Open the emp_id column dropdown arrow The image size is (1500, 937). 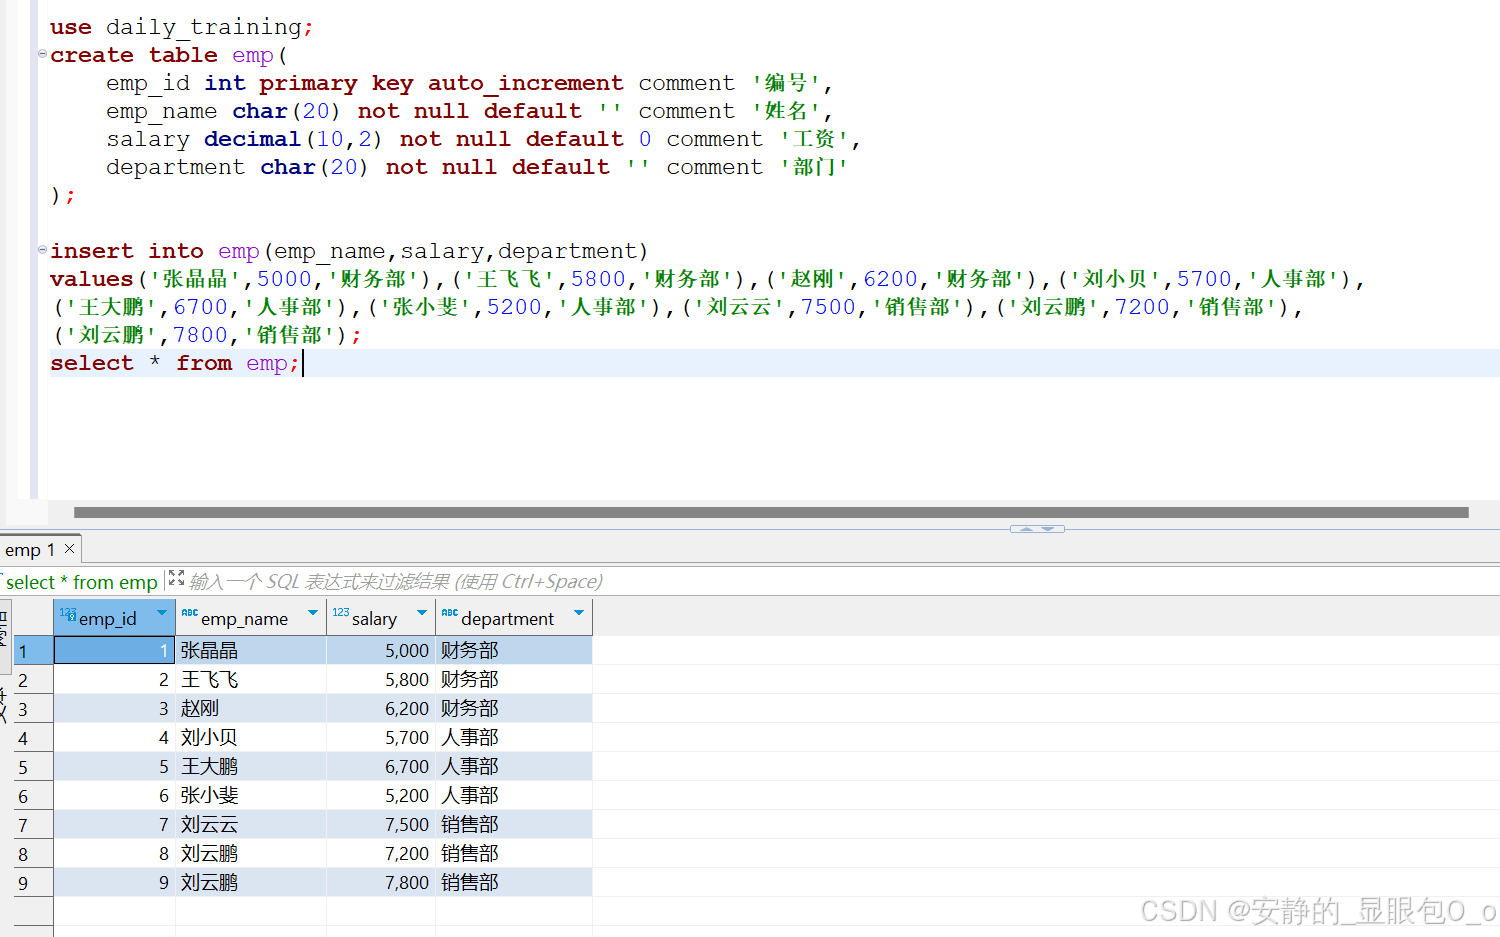coord(162,613)
